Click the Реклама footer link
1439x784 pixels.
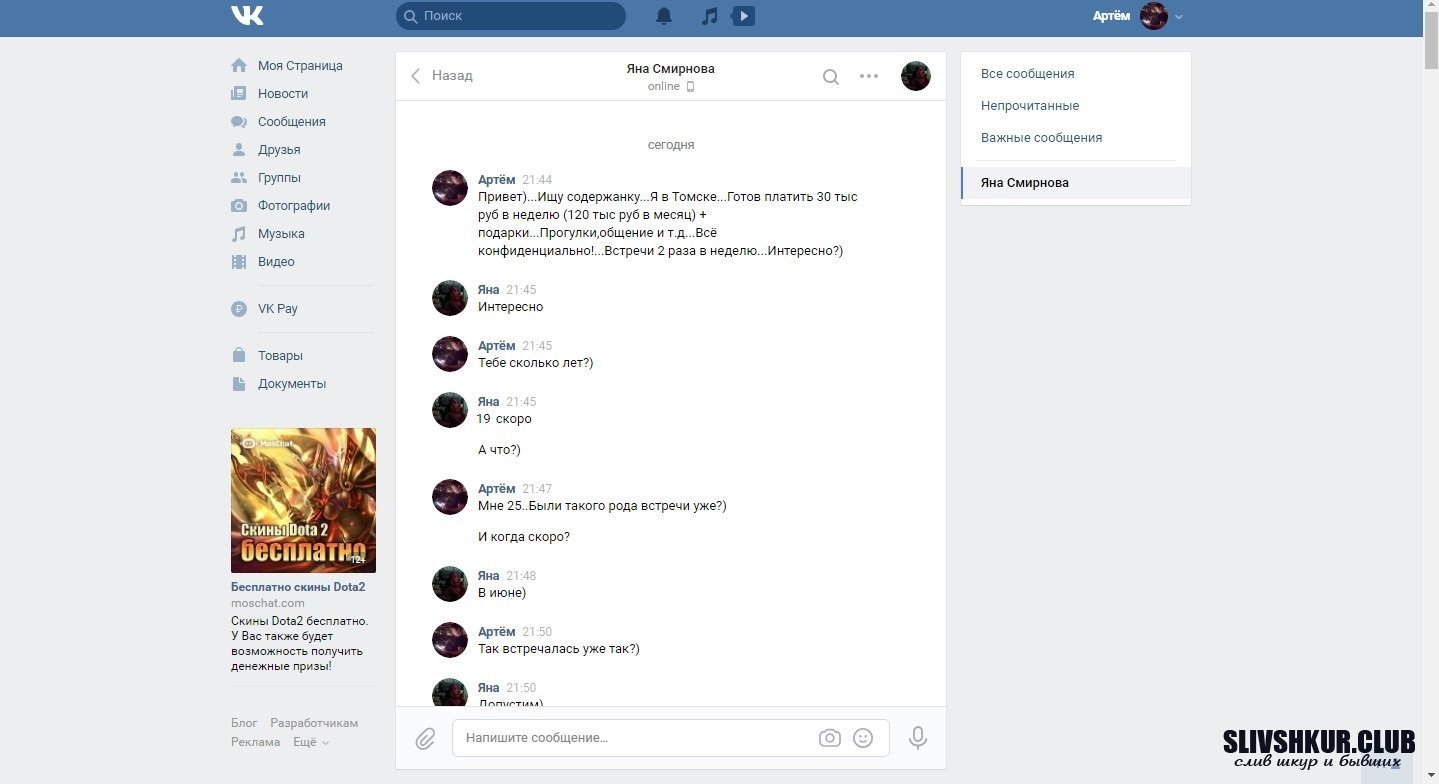[x=255, y=742]
